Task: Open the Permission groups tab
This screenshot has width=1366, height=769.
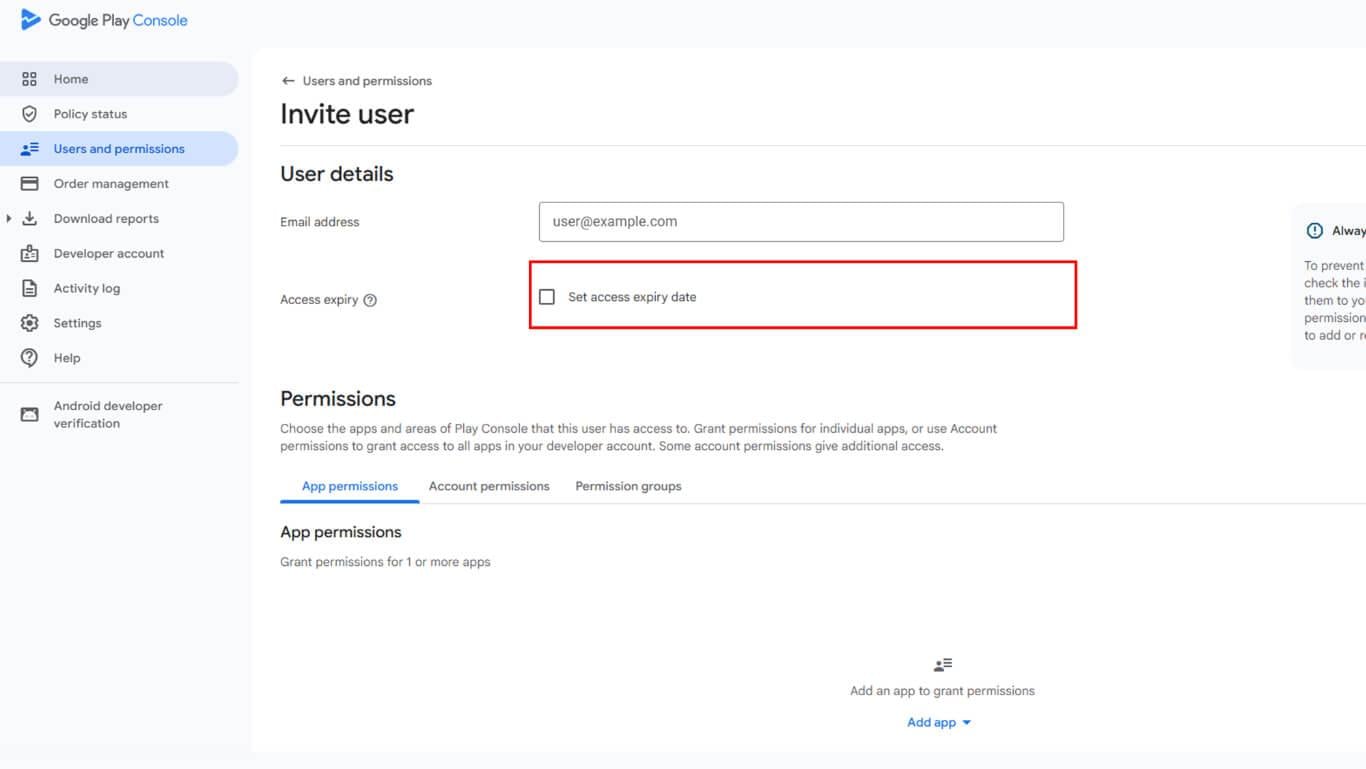Action: pyautogui.click(x=628, y=486)
